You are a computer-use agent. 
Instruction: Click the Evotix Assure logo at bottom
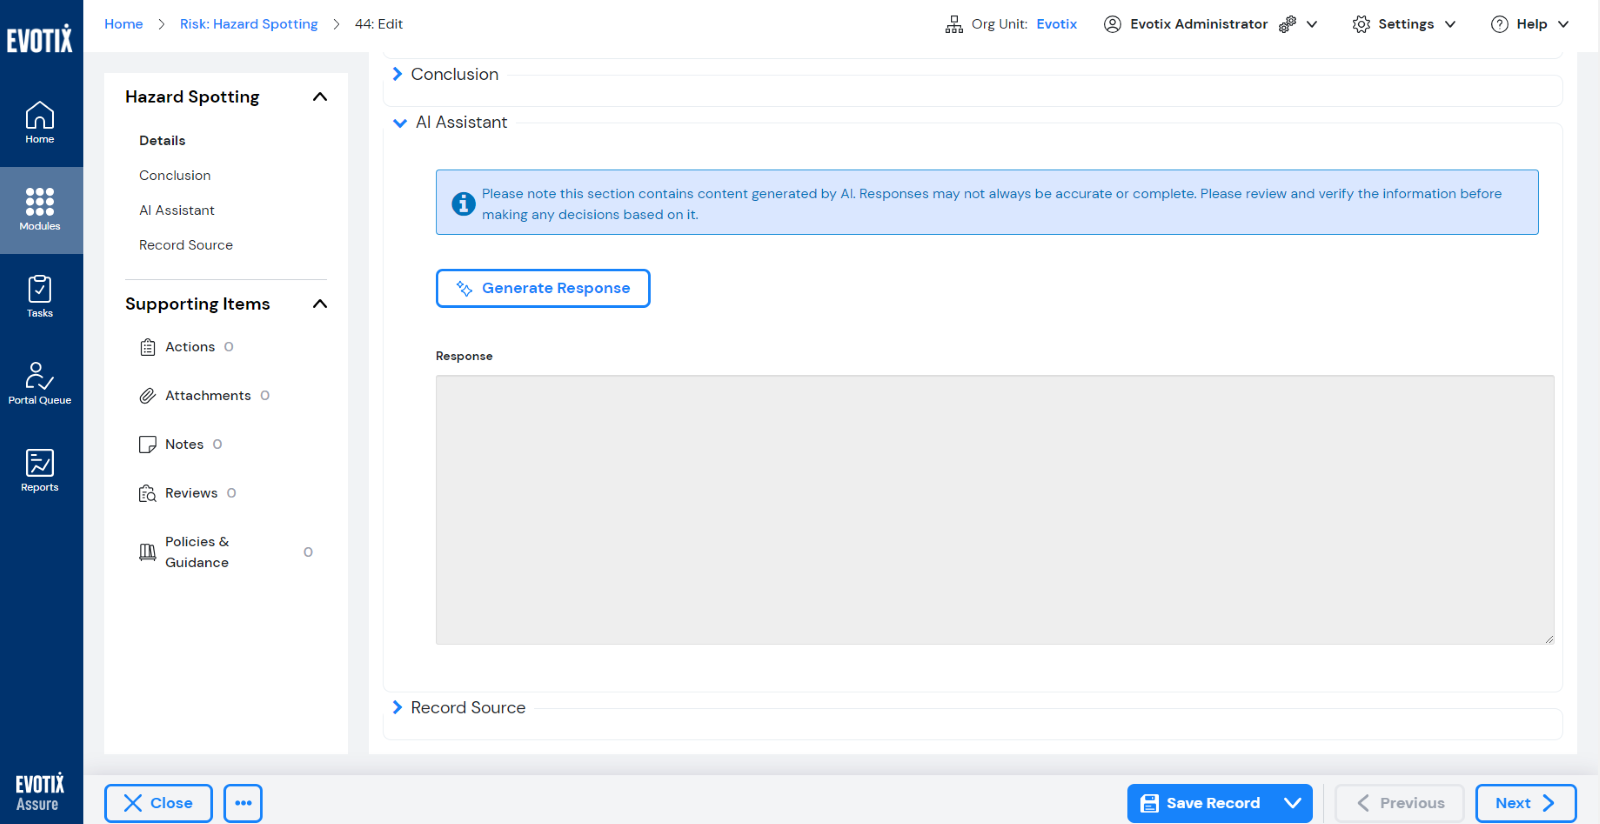click(39, 793)
